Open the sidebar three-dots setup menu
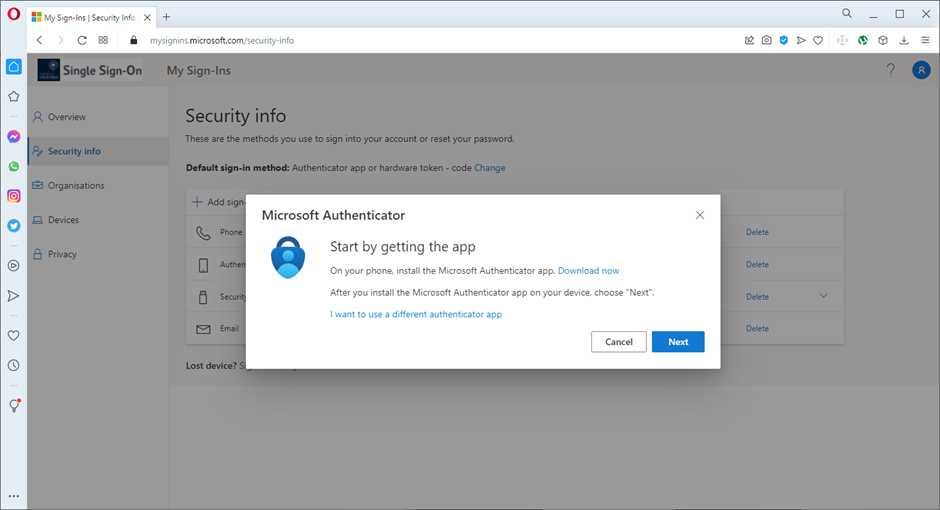The height and width of the screenshot is (510, 940). (x=14, y=496)
